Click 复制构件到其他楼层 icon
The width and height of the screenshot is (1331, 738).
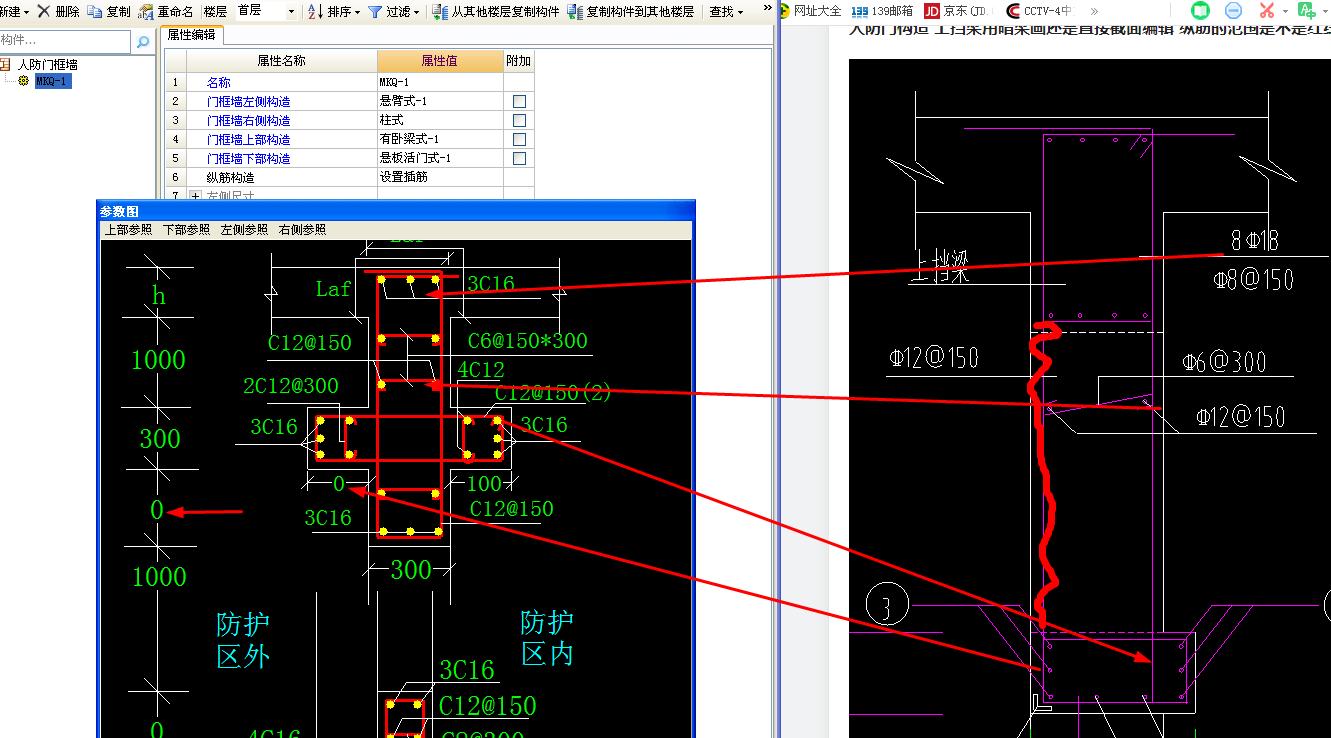pyautogui.click(x=575, y=11)
